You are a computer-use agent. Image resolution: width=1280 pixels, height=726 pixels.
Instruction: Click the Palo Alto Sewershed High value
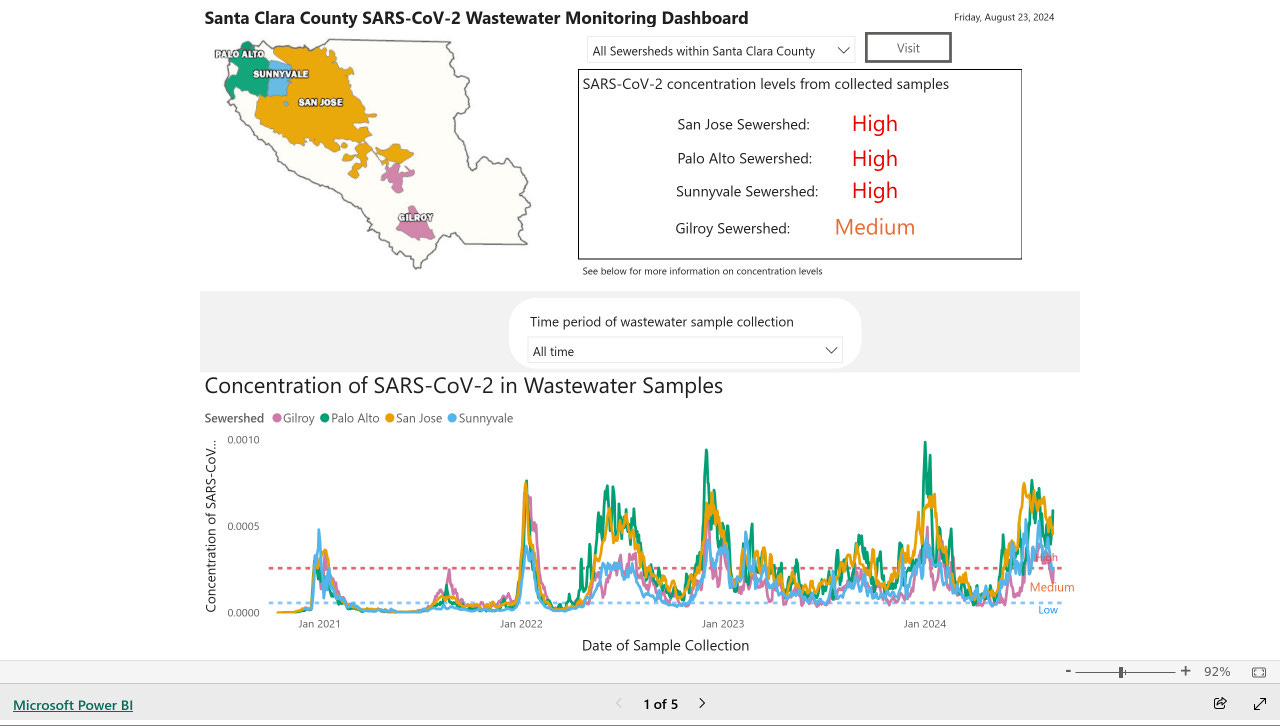pos(875,159)
